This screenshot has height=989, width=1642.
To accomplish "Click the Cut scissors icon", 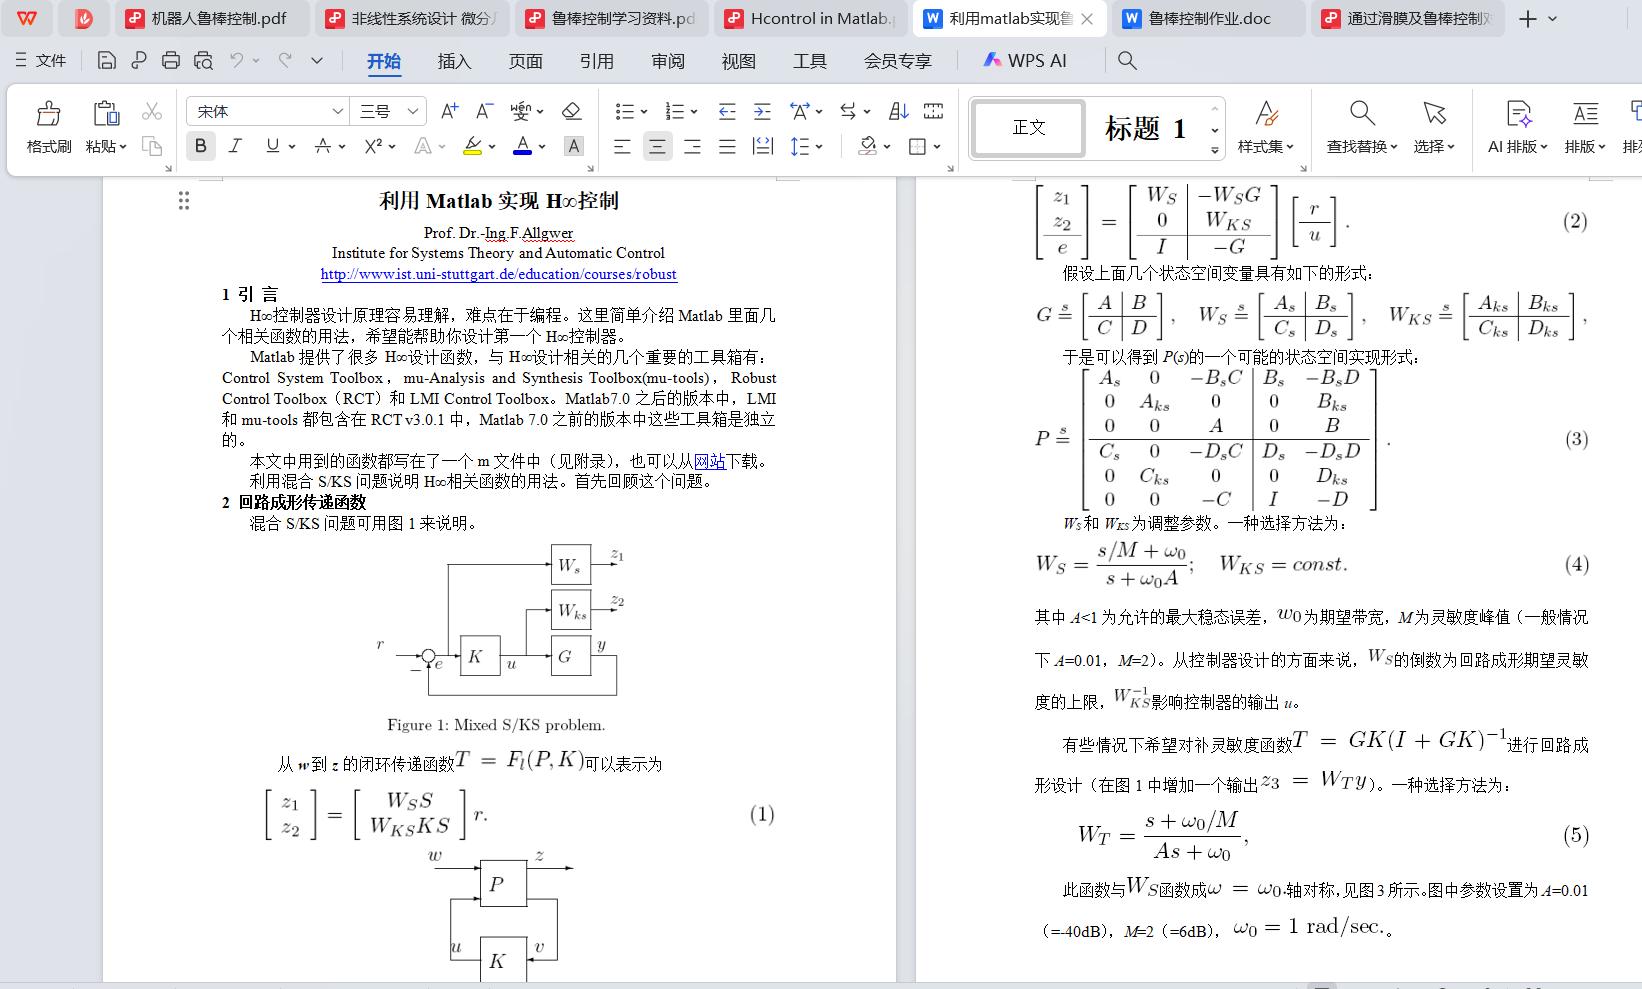I will (152, 111).
